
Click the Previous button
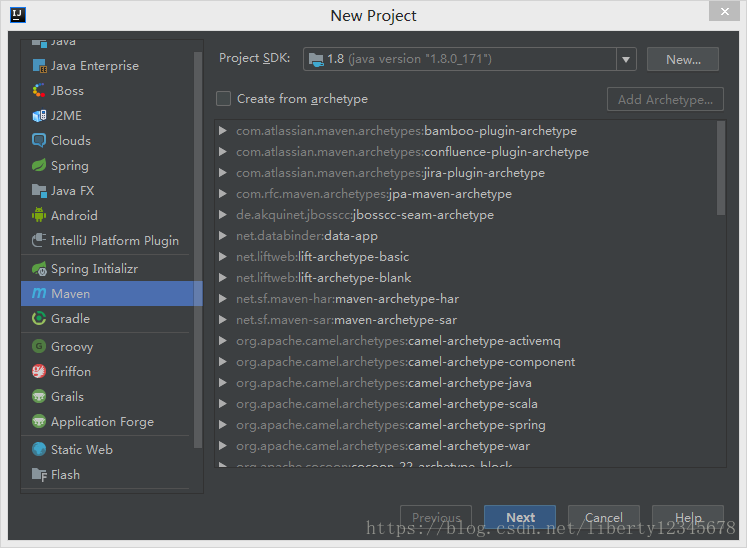436,518
